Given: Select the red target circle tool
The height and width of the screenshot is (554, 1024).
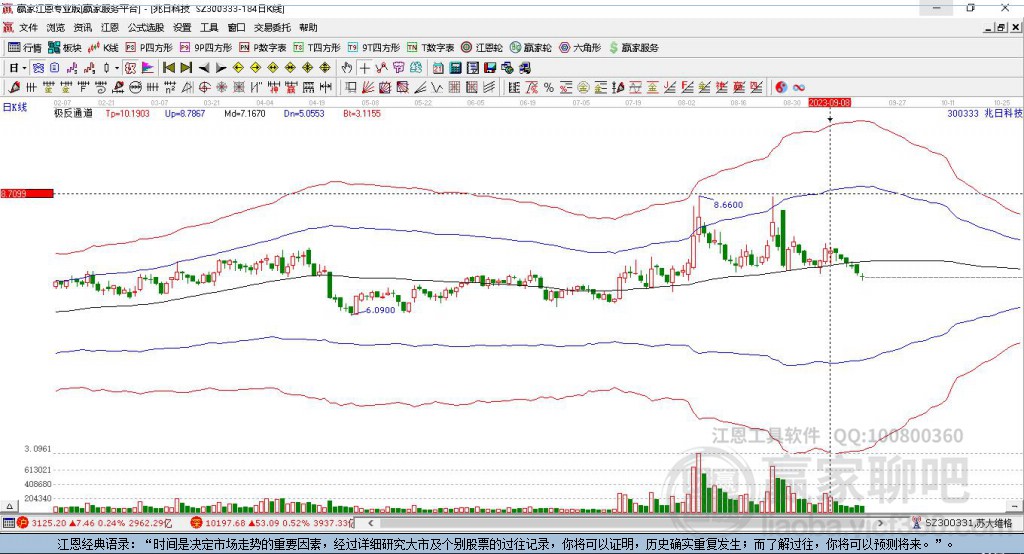Looking at the screenshot, I should coord(204,88).
